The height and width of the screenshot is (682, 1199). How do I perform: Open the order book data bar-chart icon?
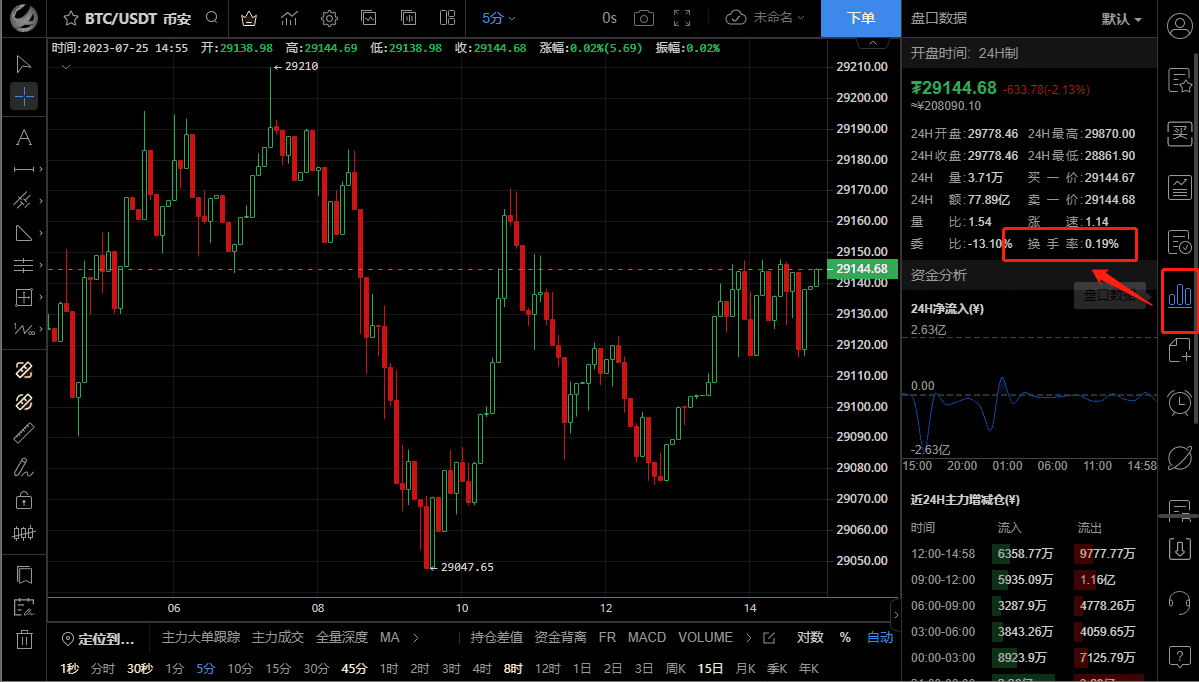[x=1180, y=295]
